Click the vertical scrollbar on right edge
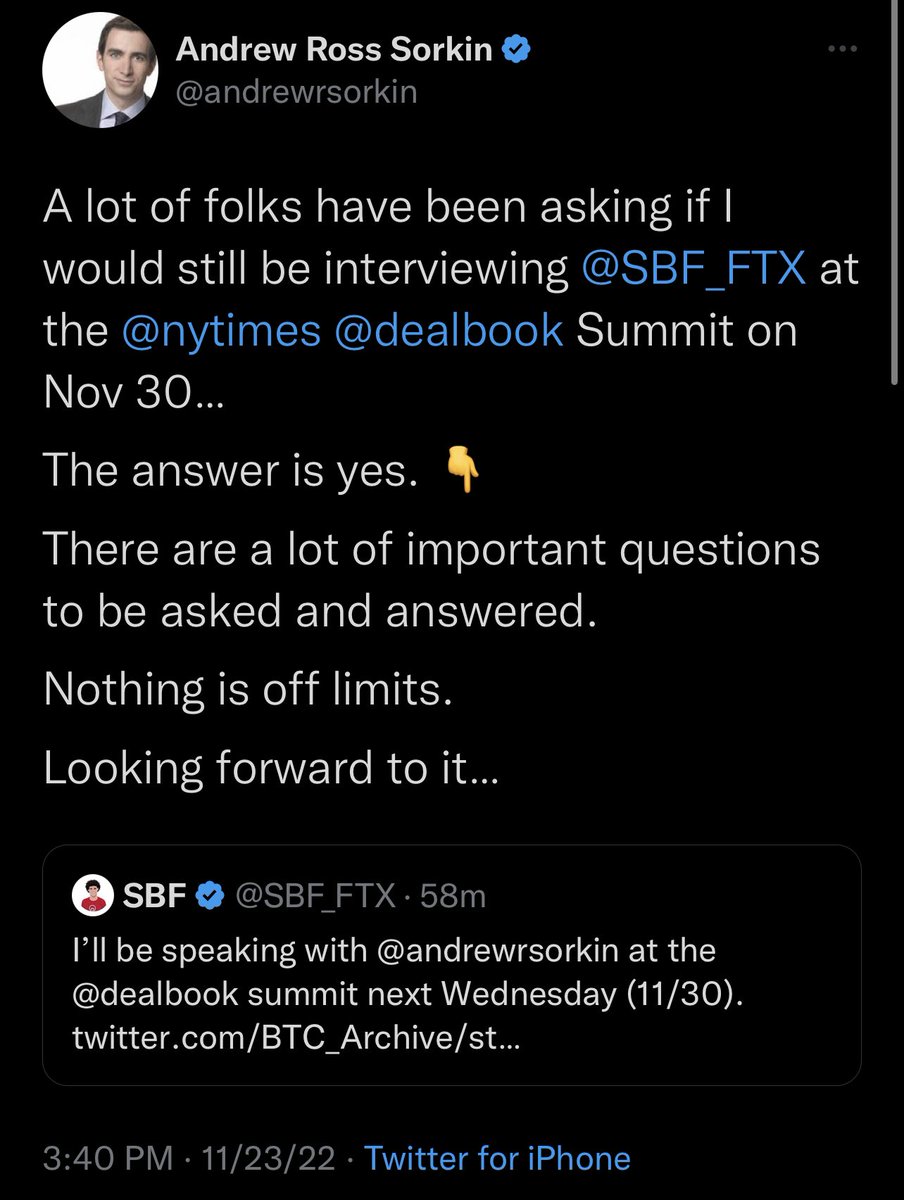Viewport: 904px width, 1200px height. (x=894, y=200)
